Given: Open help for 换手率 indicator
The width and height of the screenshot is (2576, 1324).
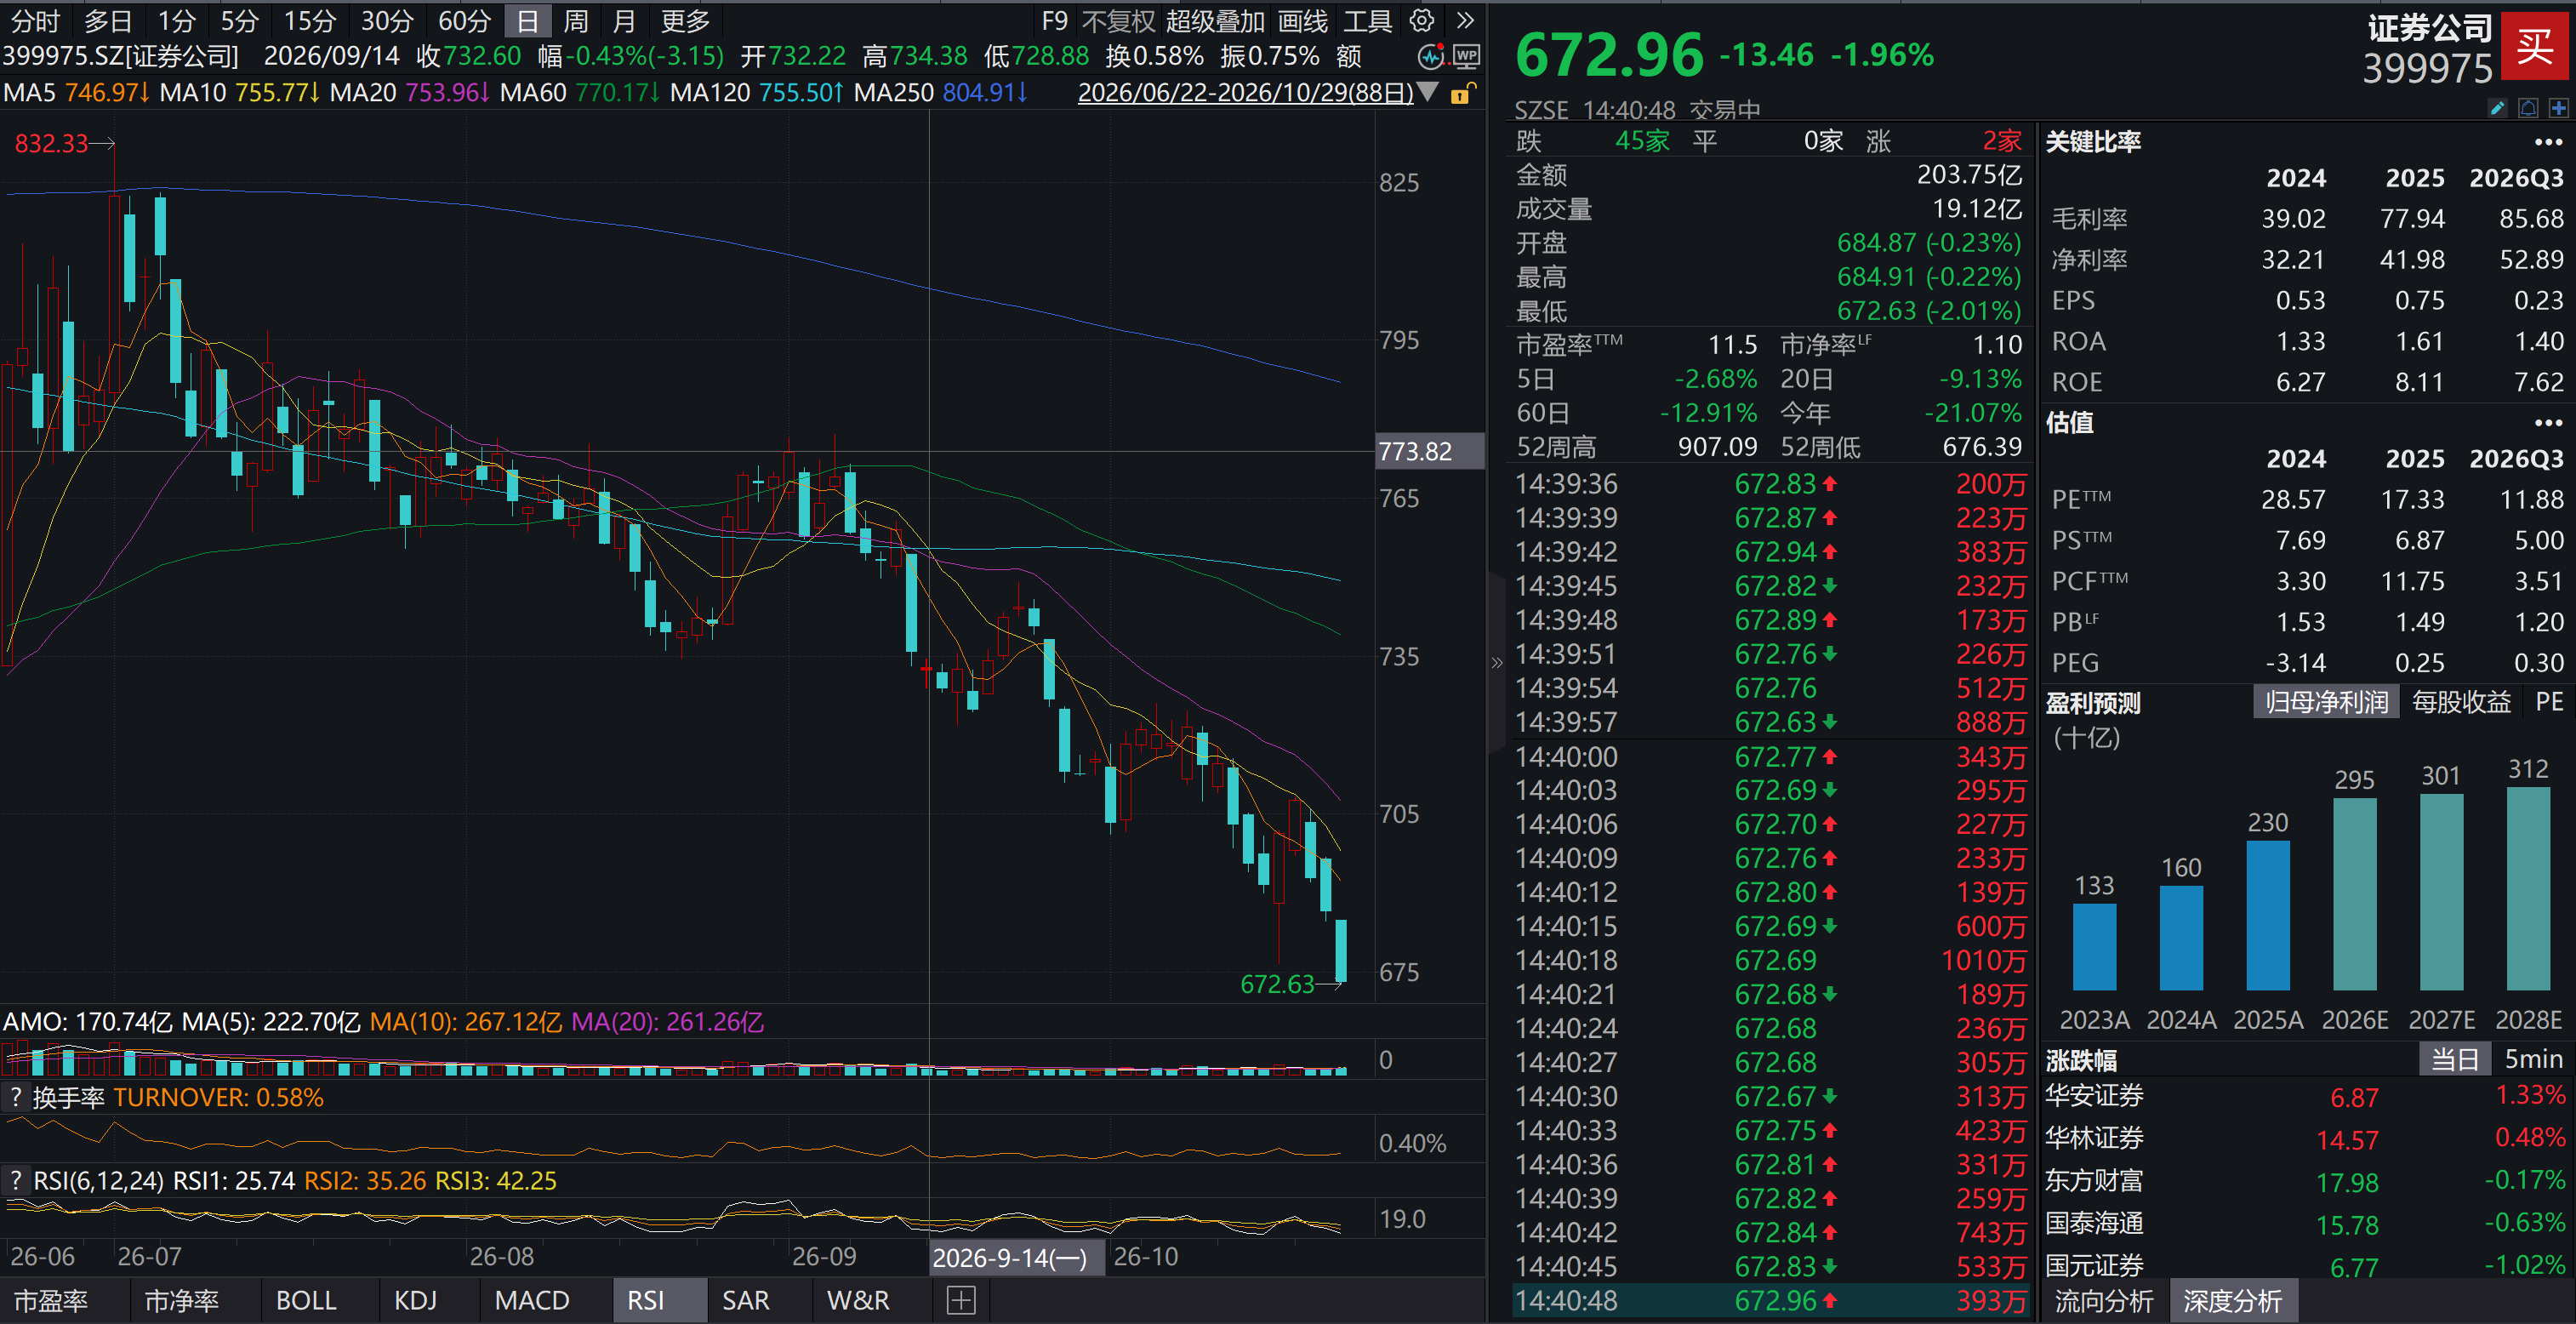Looking at the screenshot, I should (15, 1097).
